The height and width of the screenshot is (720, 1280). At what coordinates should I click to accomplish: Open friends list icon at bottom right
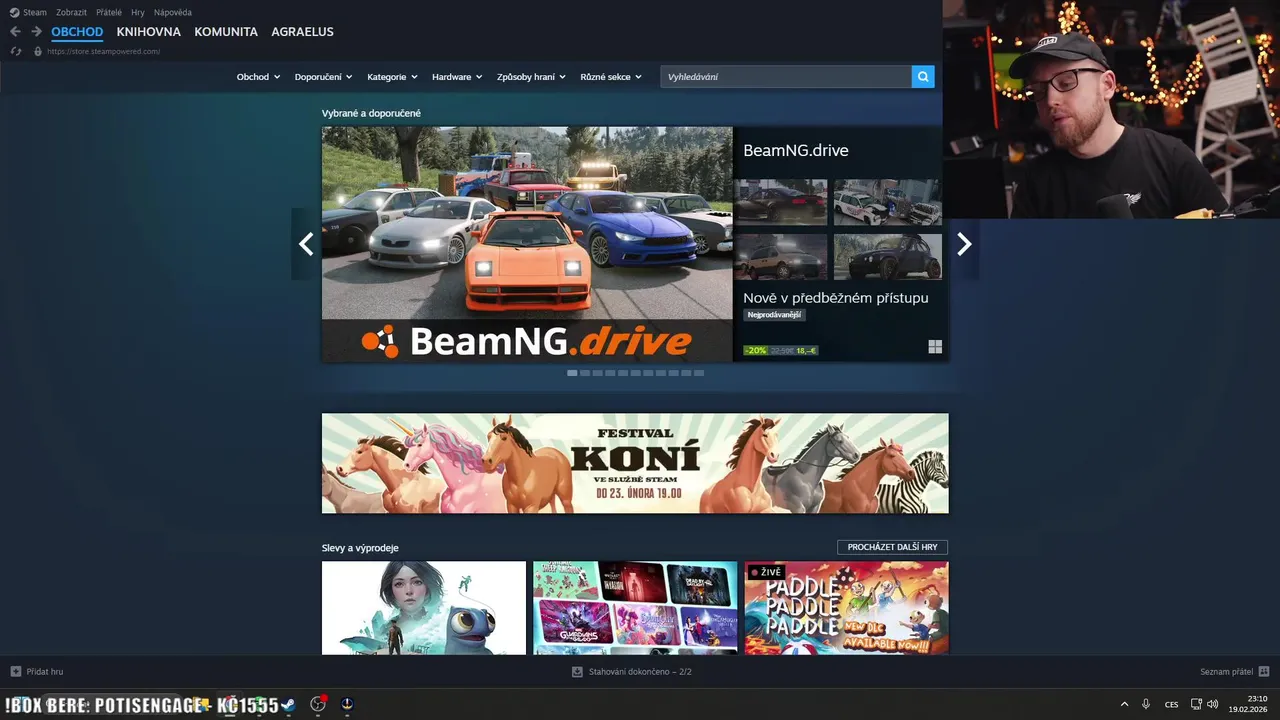(1264, 671)
